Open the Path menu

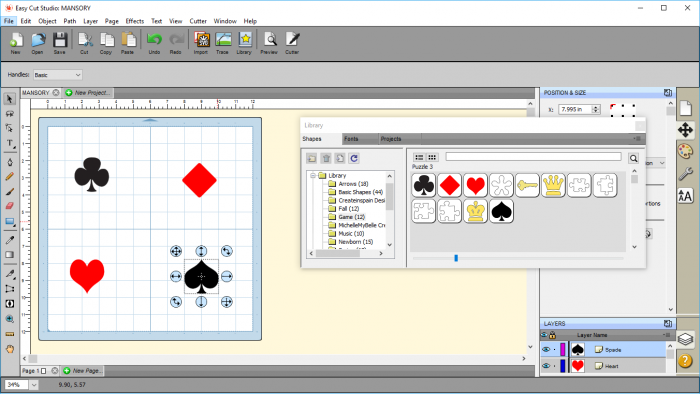[x=70, y=21]
